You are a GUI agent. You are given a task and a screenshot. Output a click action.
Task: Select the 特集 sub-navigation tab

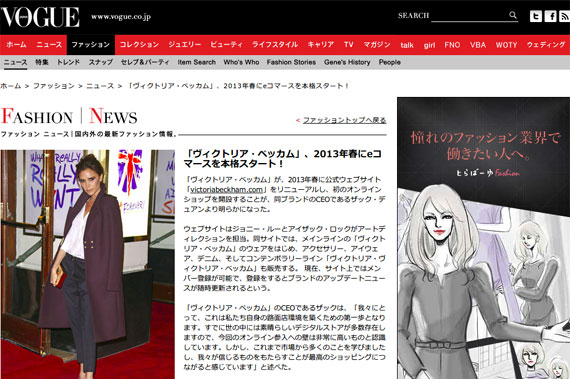pos(42,62)
